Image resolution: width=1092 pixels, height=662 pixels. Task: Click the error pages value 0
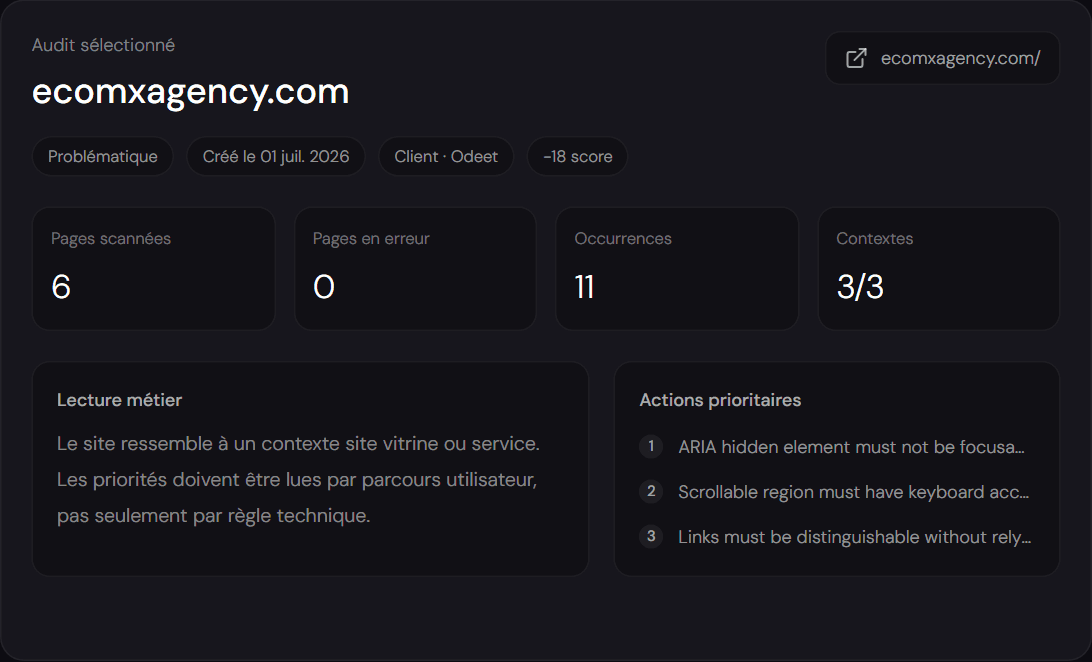point(324,287)
